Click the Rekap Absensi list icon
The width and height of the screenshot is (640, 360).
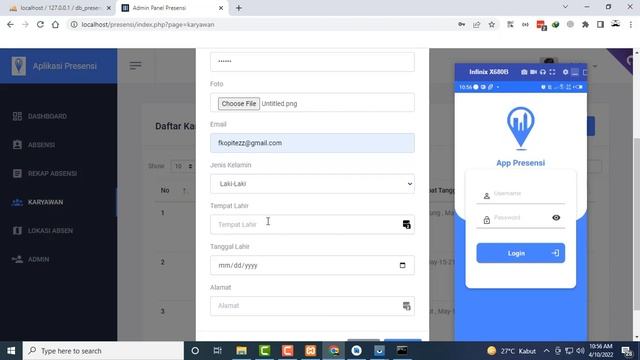17,173
